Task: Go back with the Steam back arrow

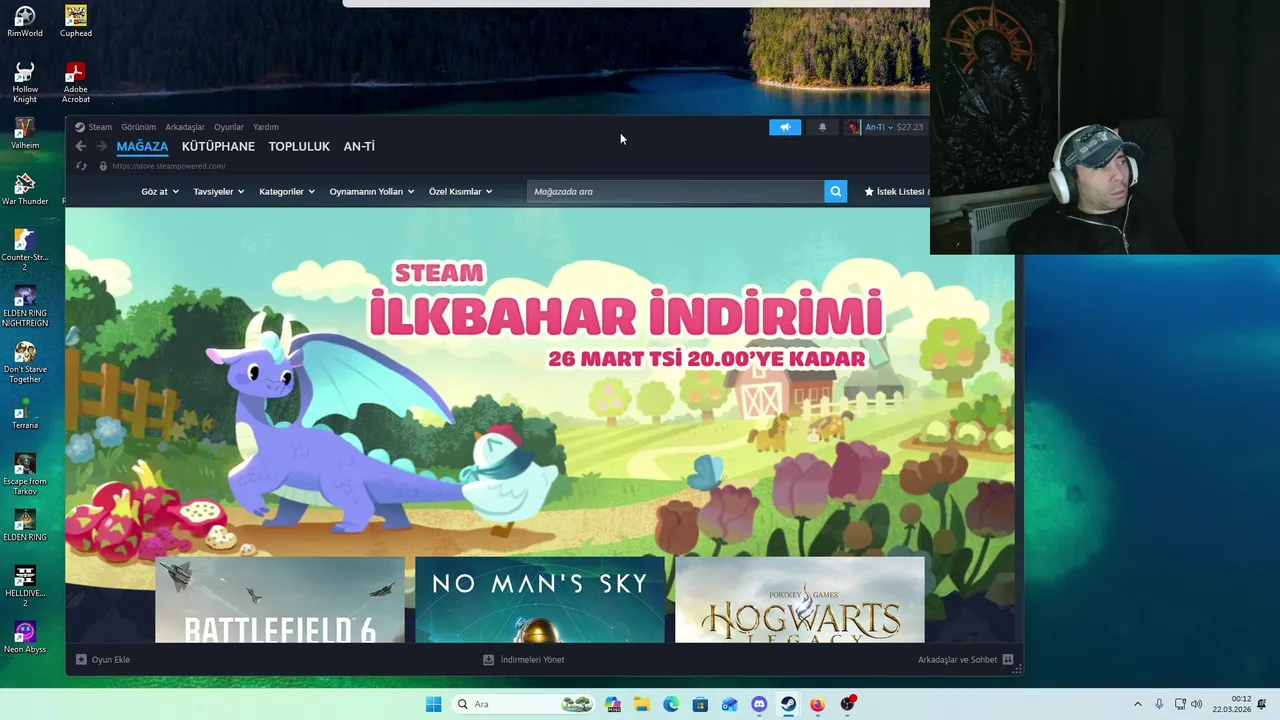Action: pos(81,146)
